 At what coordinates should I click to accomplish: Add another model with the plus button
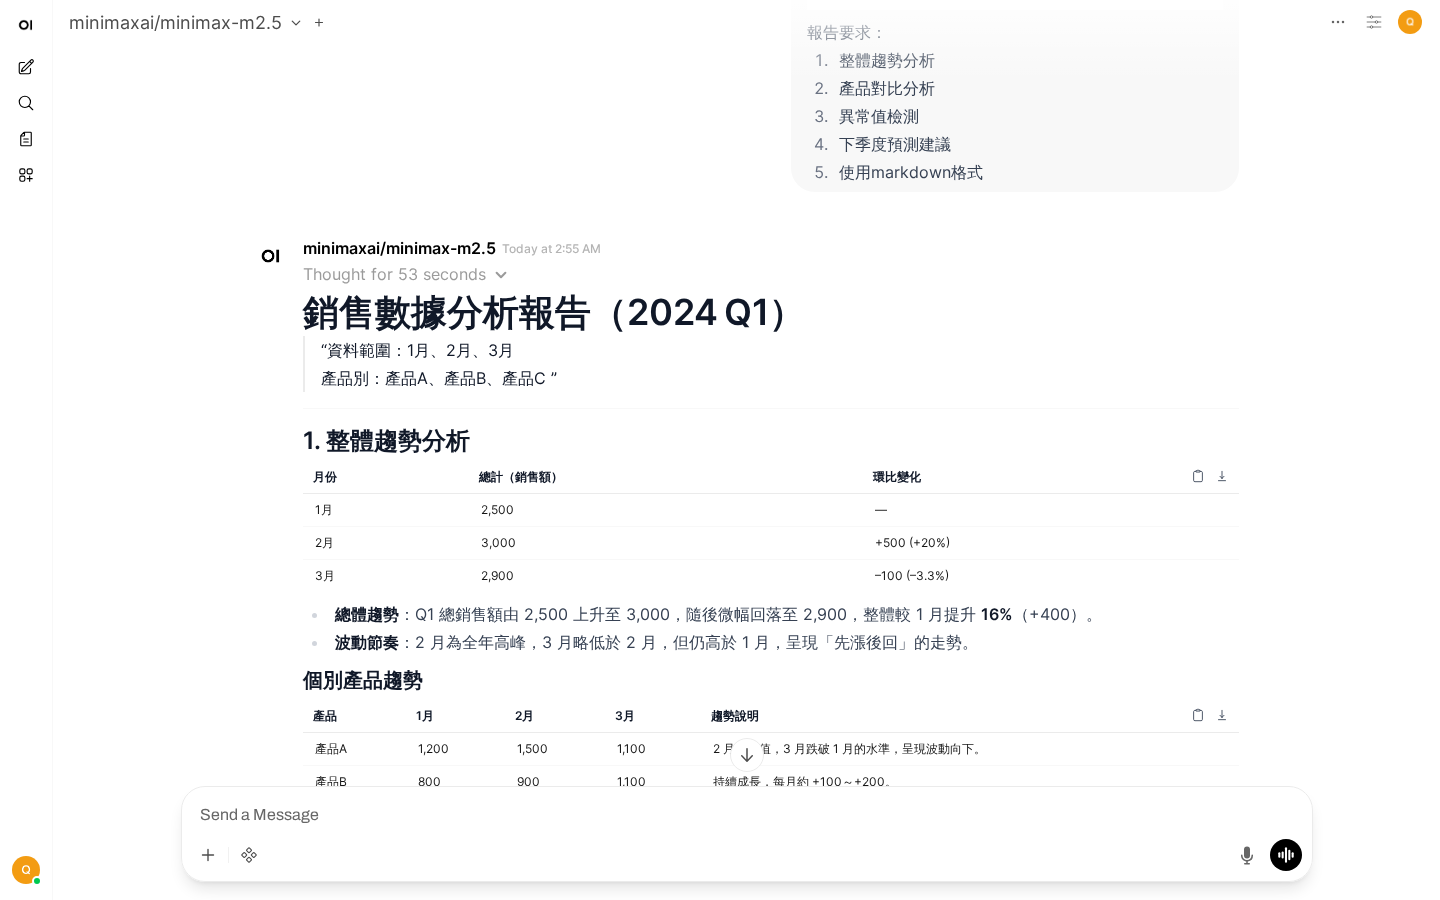[x=319, y=22]
